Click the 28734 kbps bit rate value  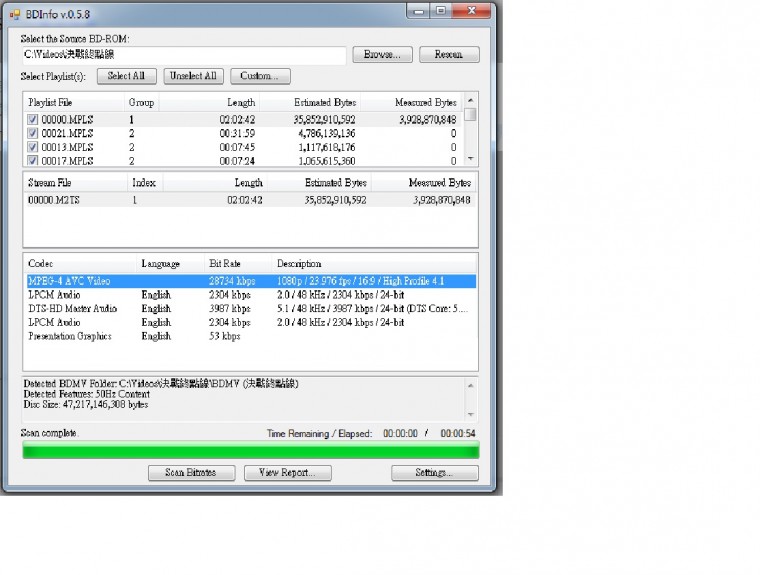click(x=232, y=281)
